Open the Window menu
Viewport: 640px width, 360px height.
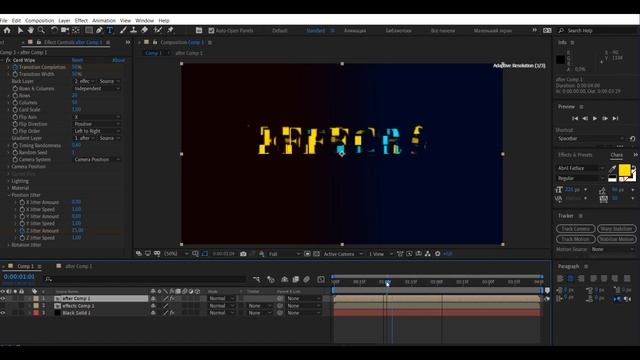coord(144,20)
